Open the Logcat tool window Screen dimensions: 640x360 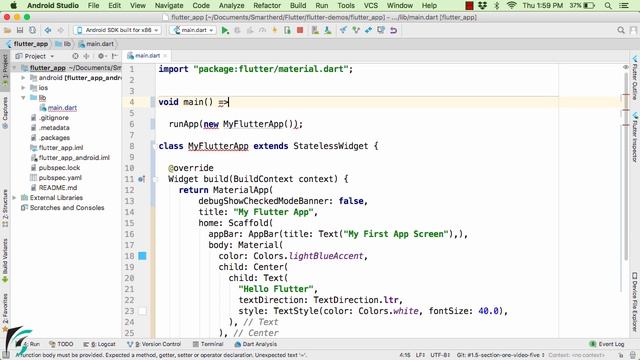(99, 344)
